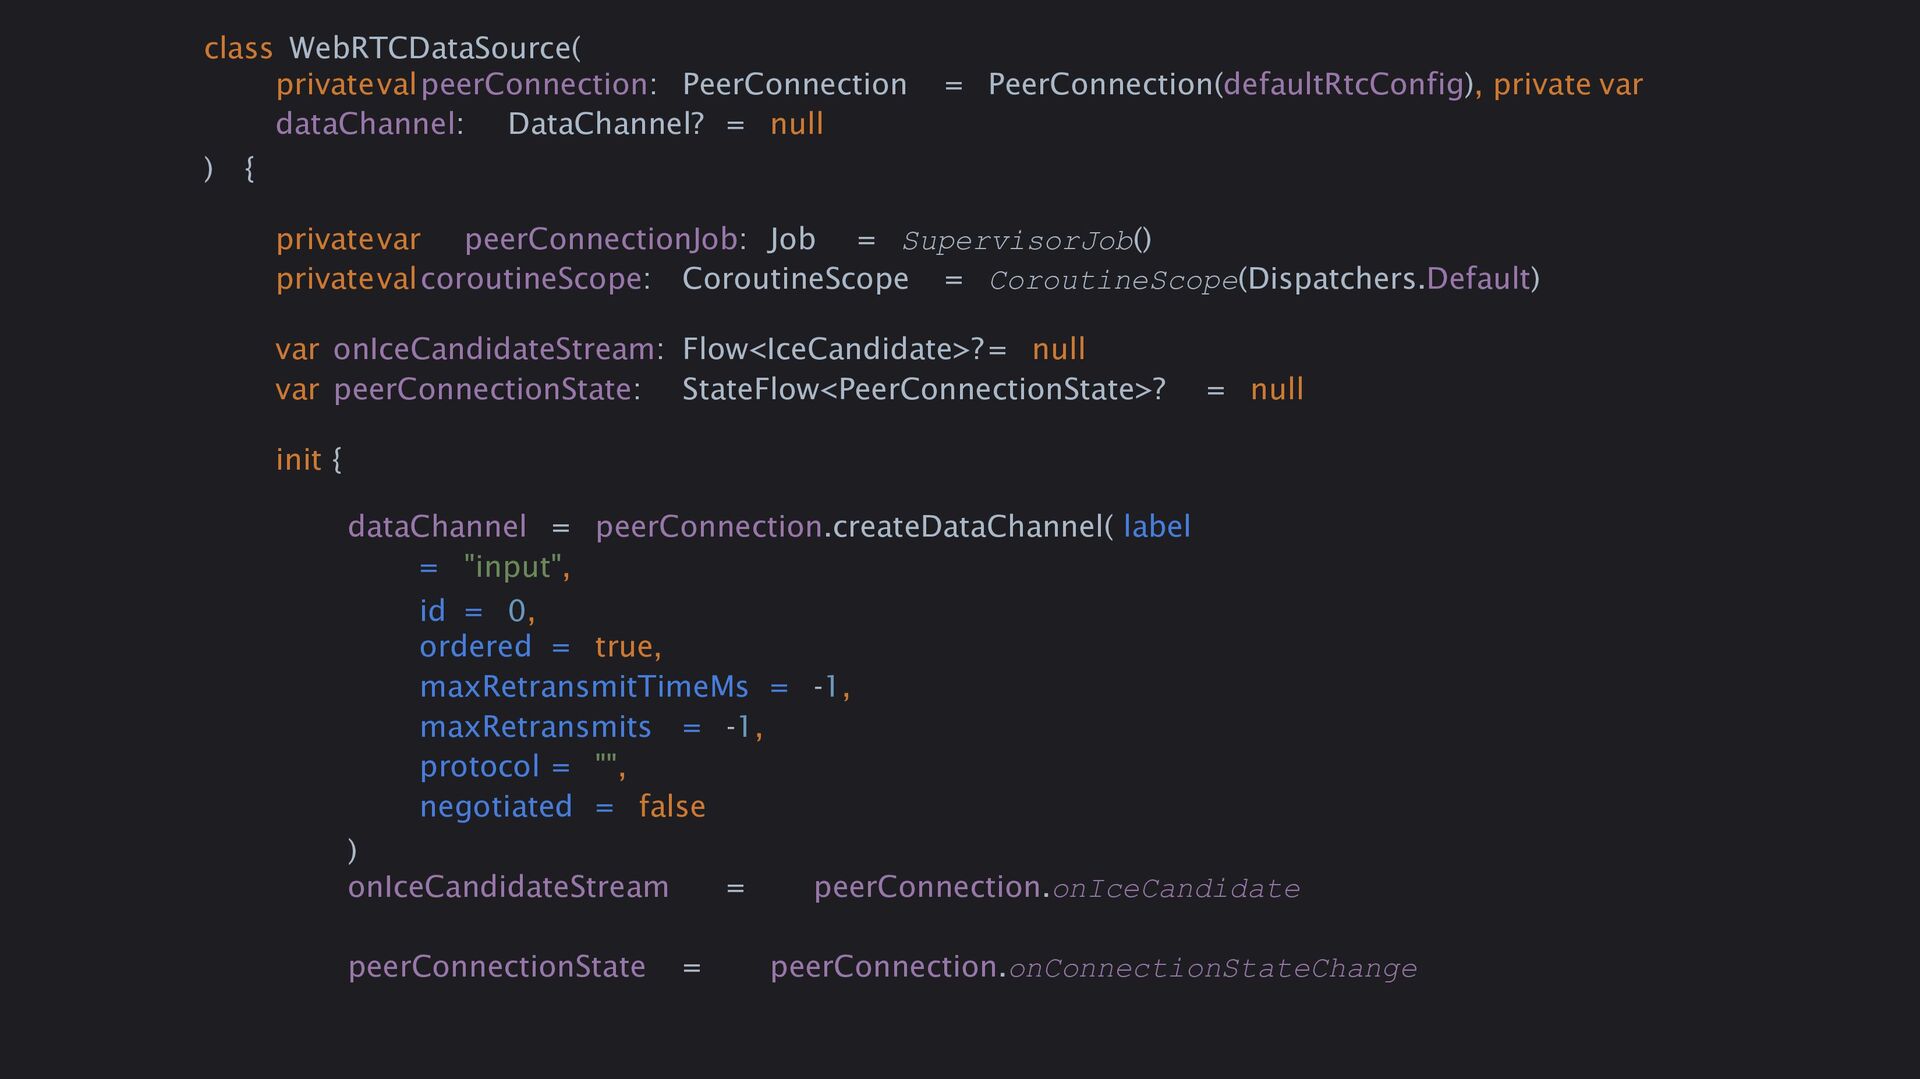This screenshot has width=1920, height=1079.
Task: Click the SupervisorJob() call
Action: (x=1026, y=240)
